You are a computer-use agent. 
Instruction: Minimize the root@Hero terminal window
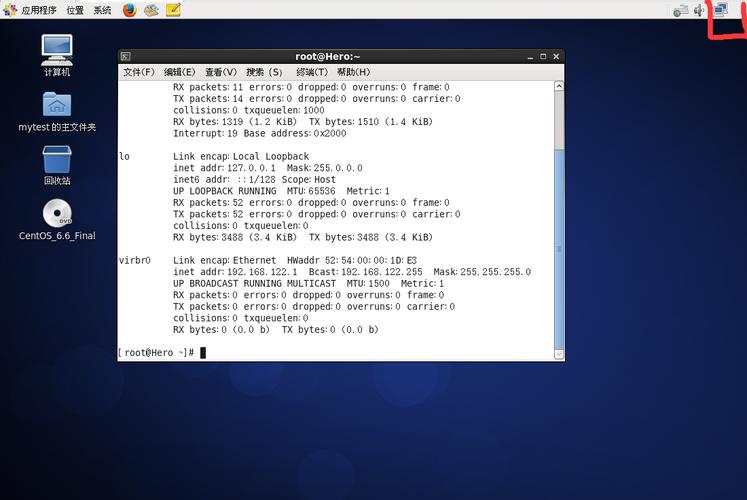530,57
